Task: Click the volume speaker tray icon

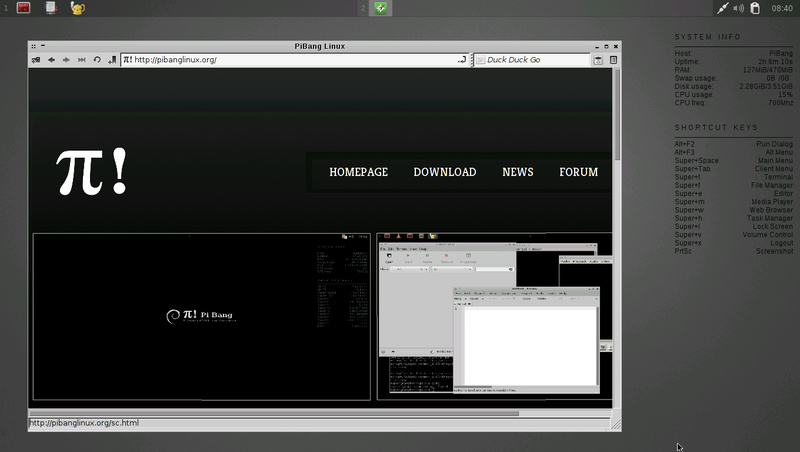Action: [x=738, y=8]
